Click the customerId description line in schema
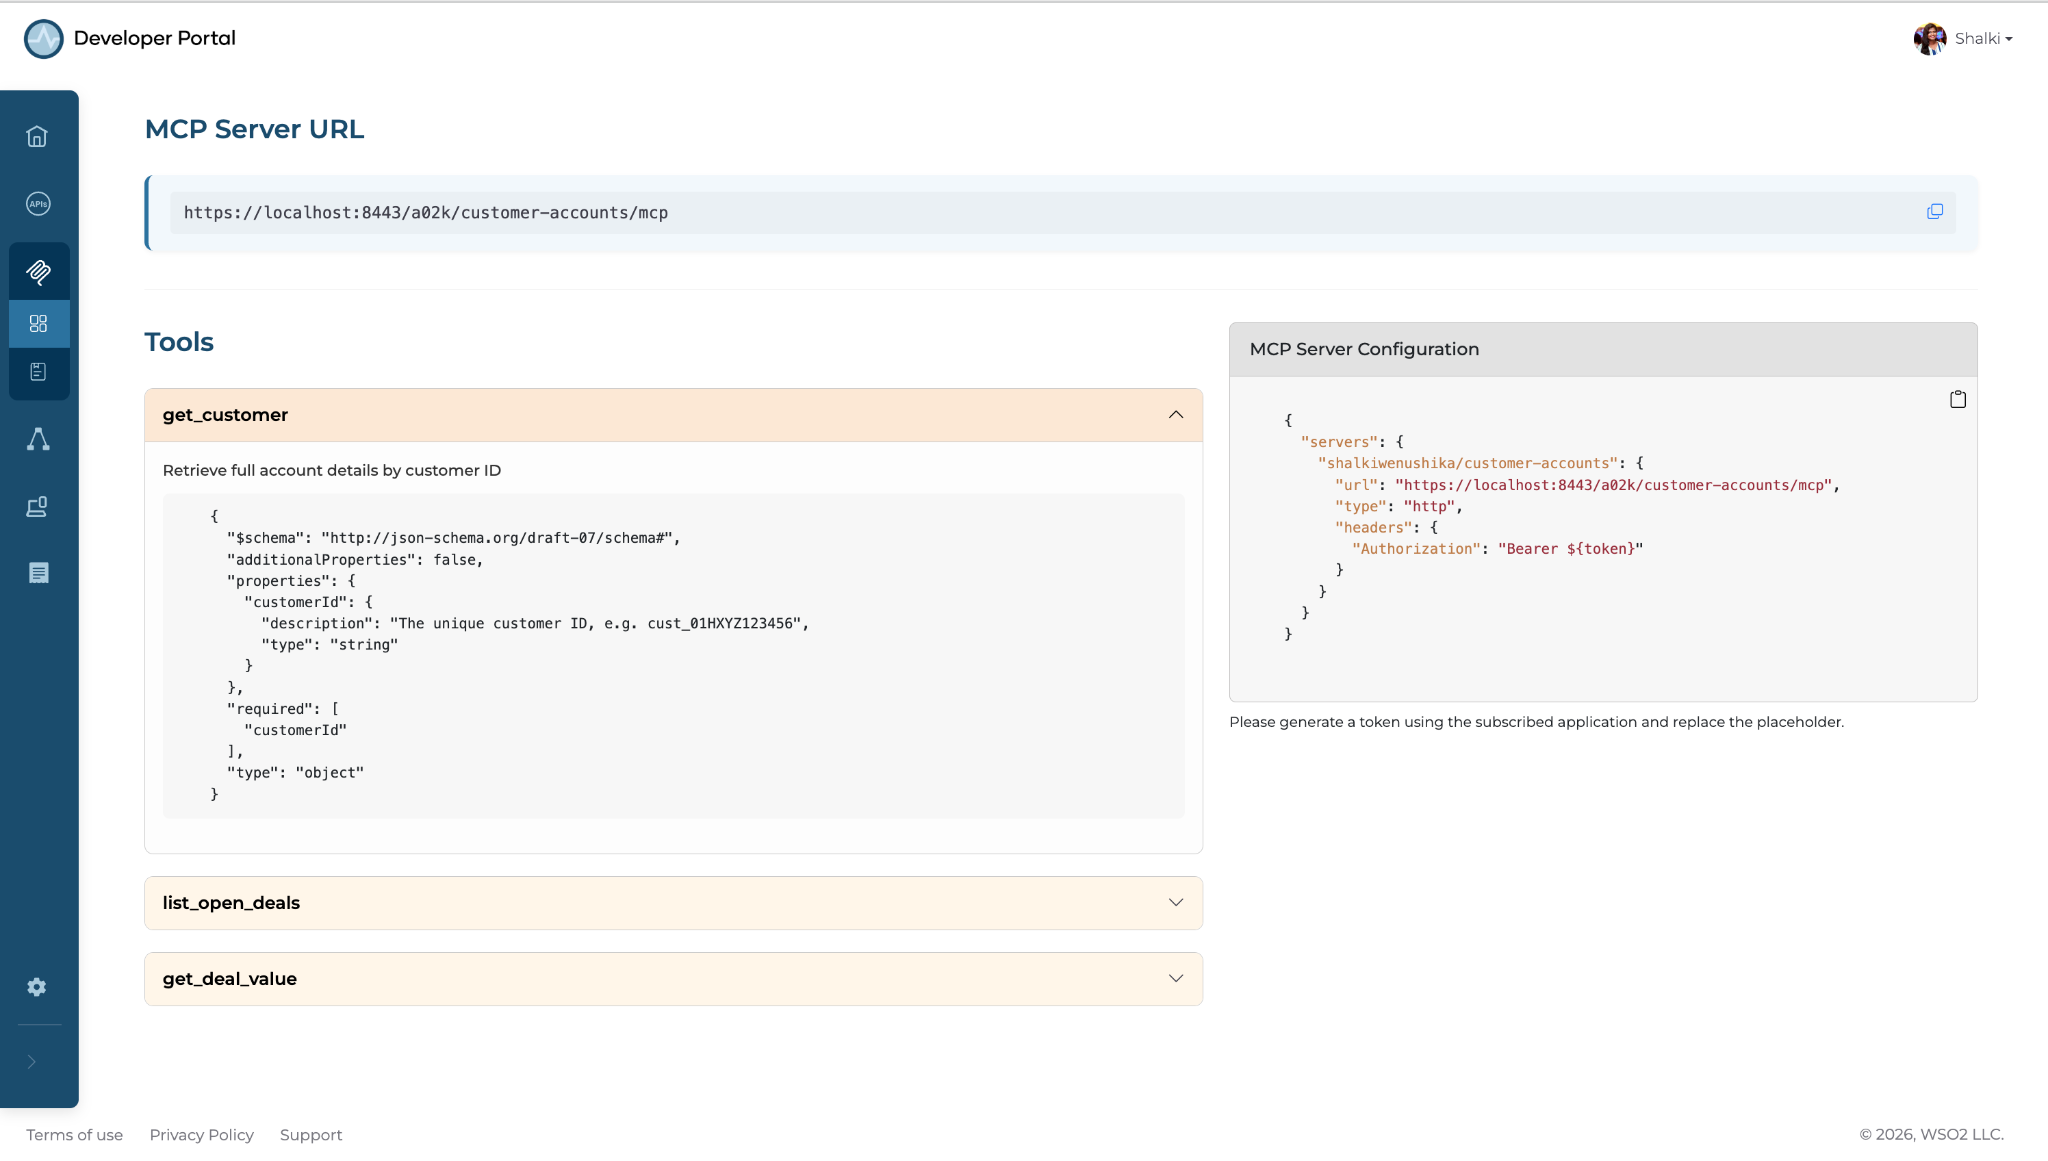The width and height of the screenshot is (2048, 1161). 535,623
